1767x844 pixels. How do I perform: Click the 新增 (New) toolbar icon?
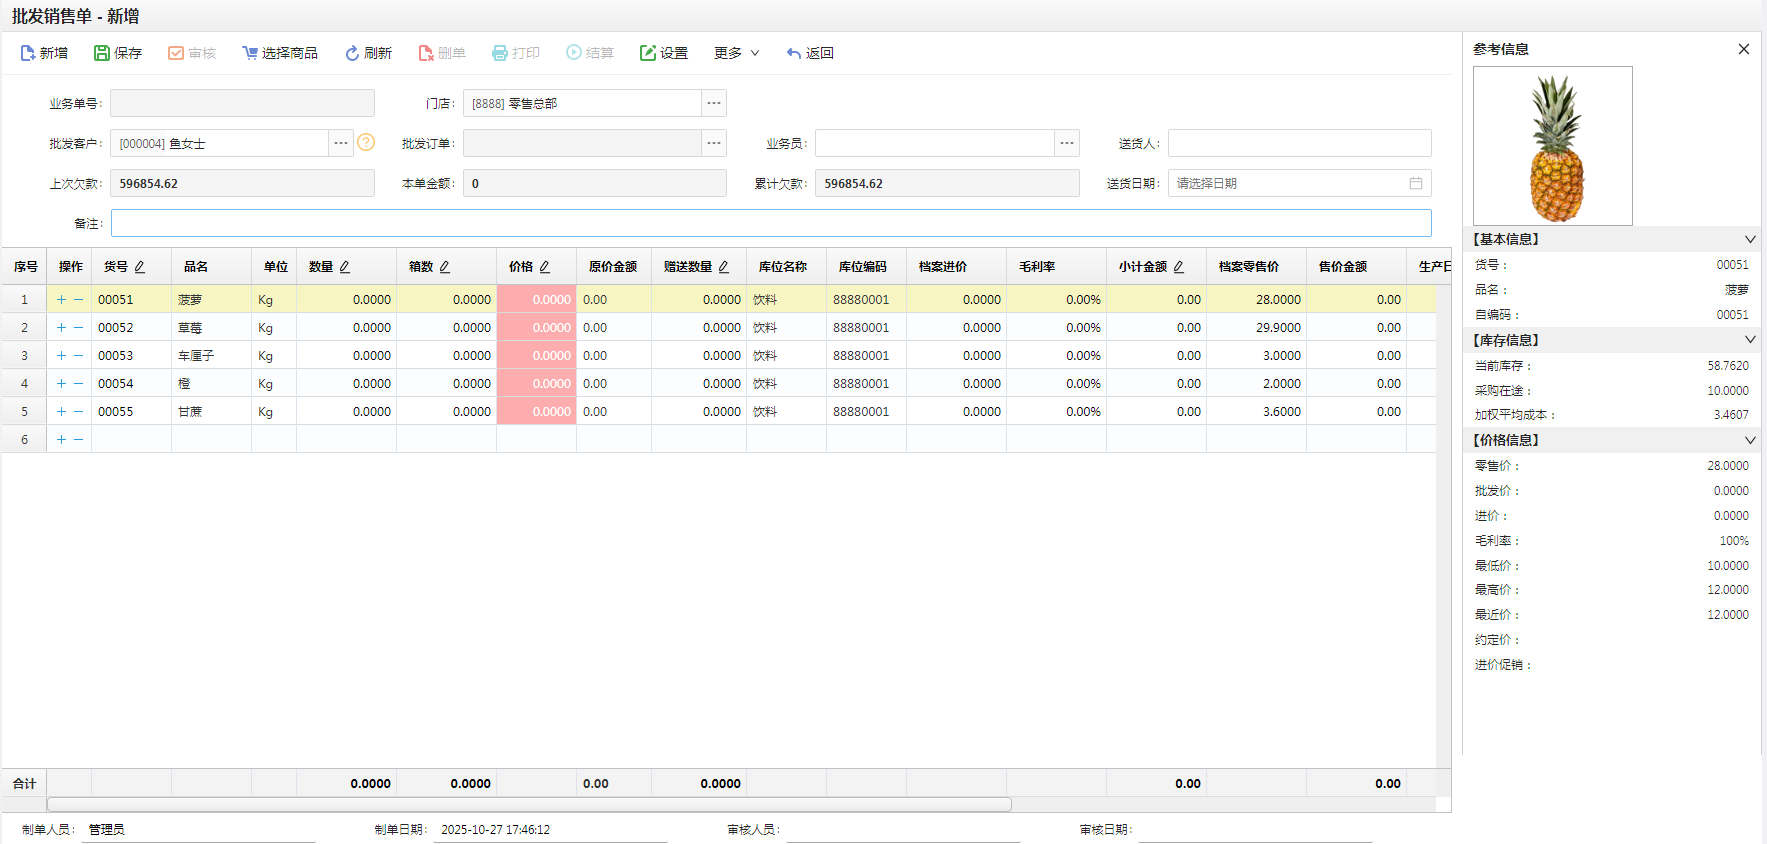click(28, 53)
